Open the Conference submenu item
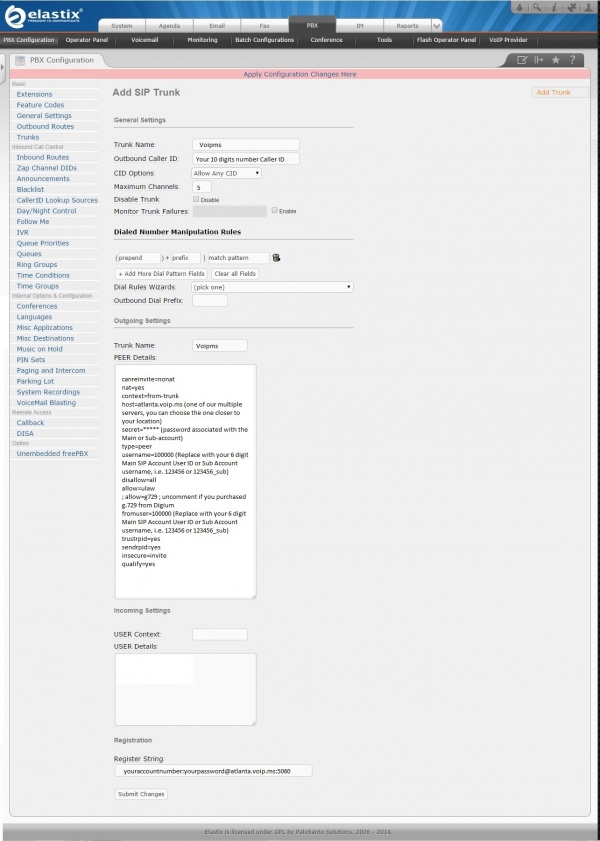Screen dimensions: 600x841 [327, 40]
